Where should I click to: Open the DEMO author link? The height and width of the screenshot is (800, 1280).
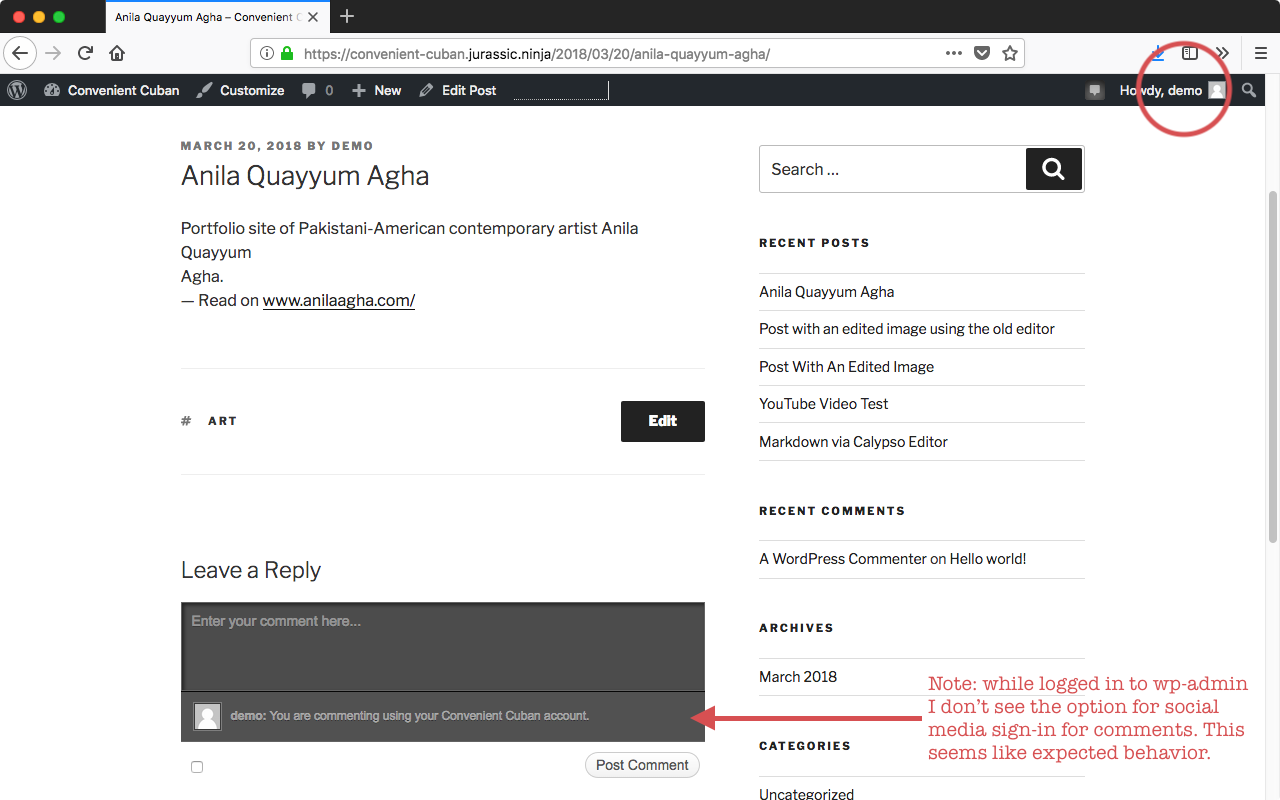(x=352, y=146)
